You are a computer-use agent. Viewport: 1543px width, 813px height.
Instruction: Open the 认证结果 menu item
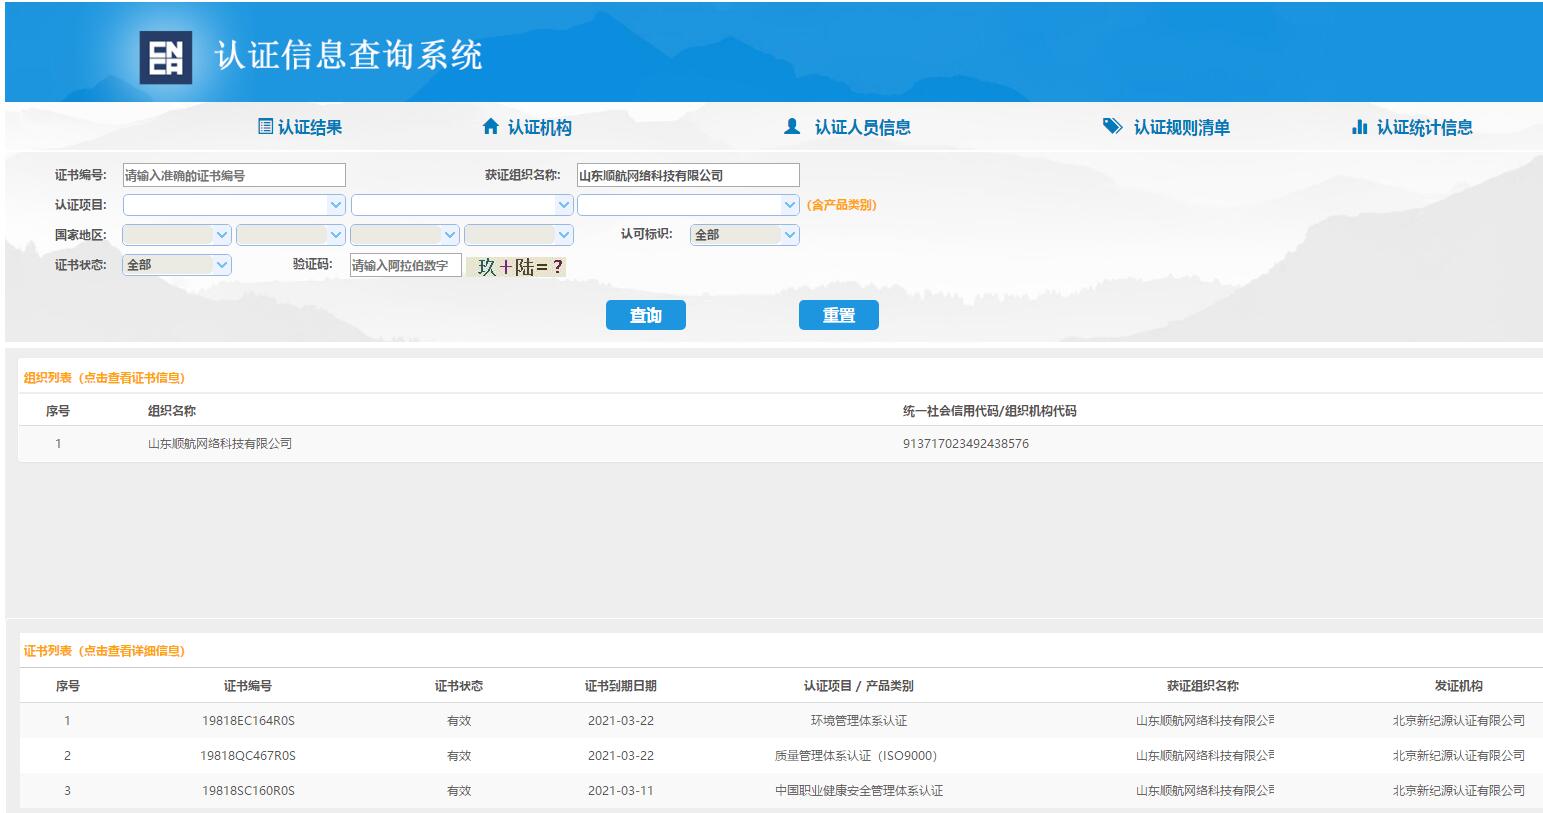click(x=310, y=127)
